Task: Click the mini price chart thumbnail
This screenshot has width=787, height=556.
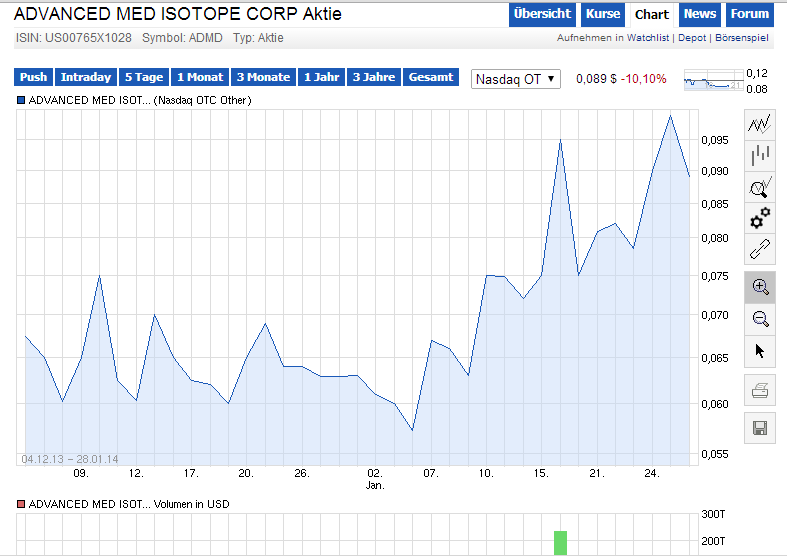Action: [713, 82]
